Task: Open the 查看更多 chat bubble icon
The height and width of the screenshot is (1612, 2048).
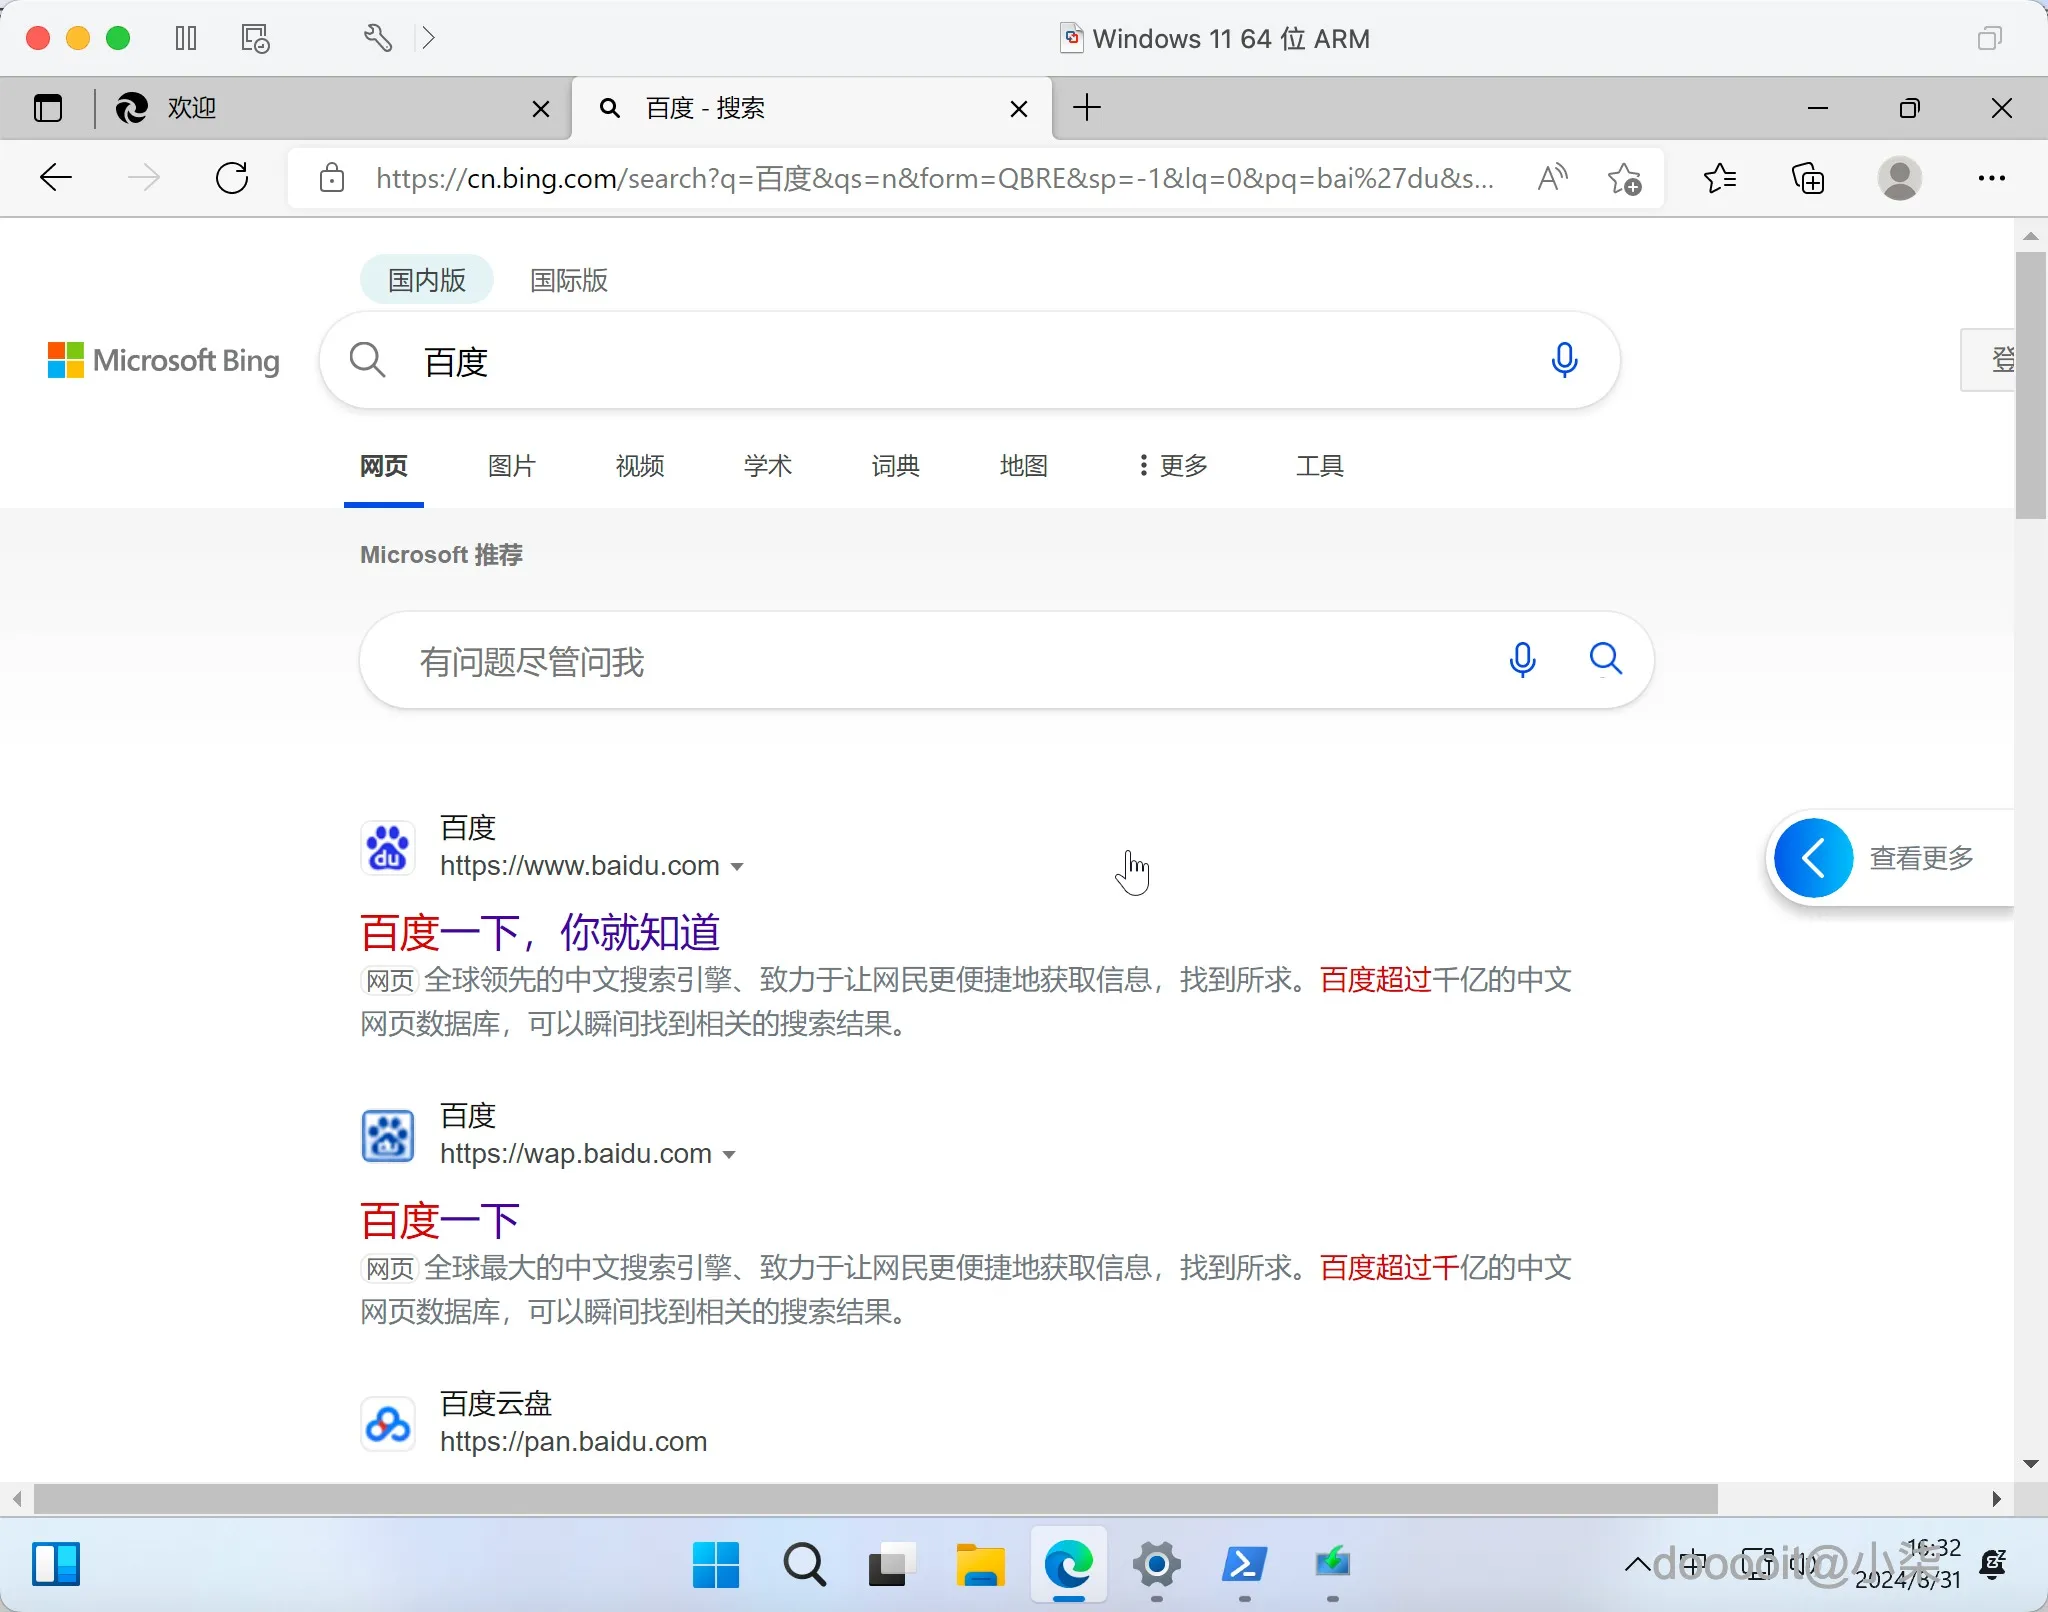Action: tap(1812, 857)
